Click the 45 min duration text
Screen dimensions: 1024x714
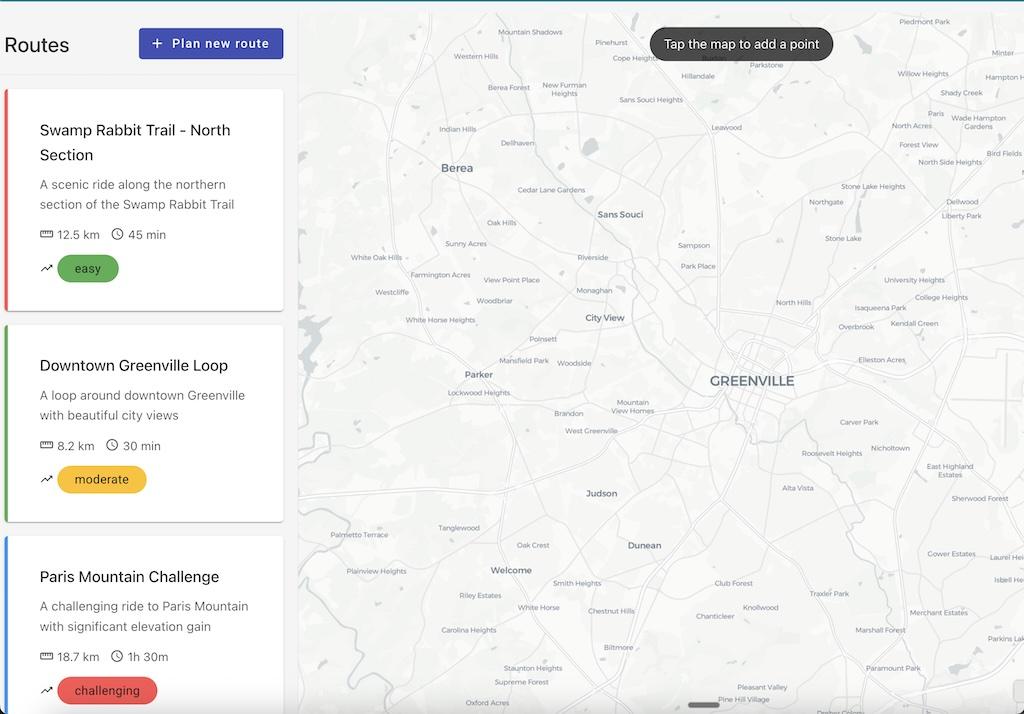[147, 235]
